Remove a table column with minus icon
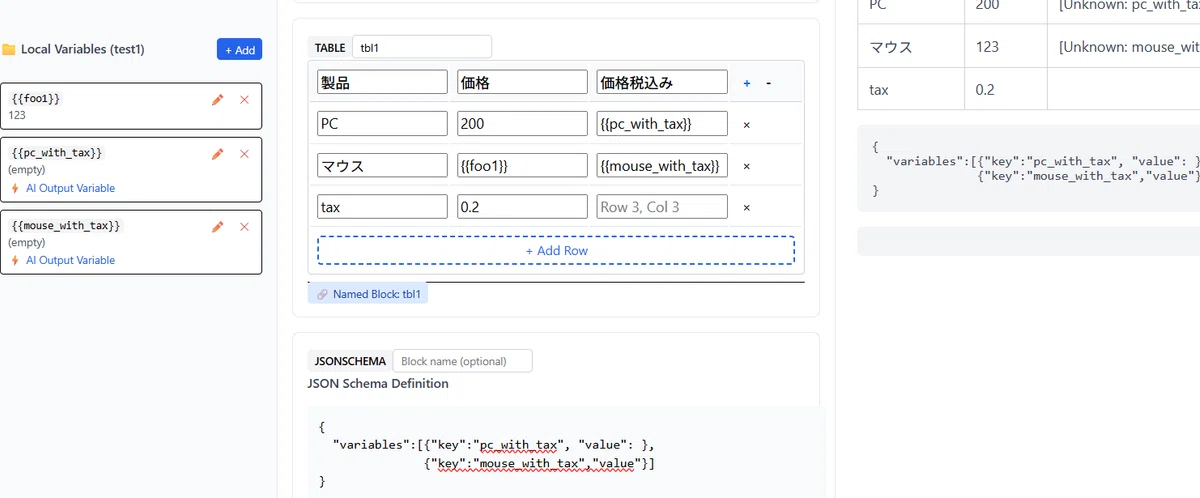 point(768,83)
